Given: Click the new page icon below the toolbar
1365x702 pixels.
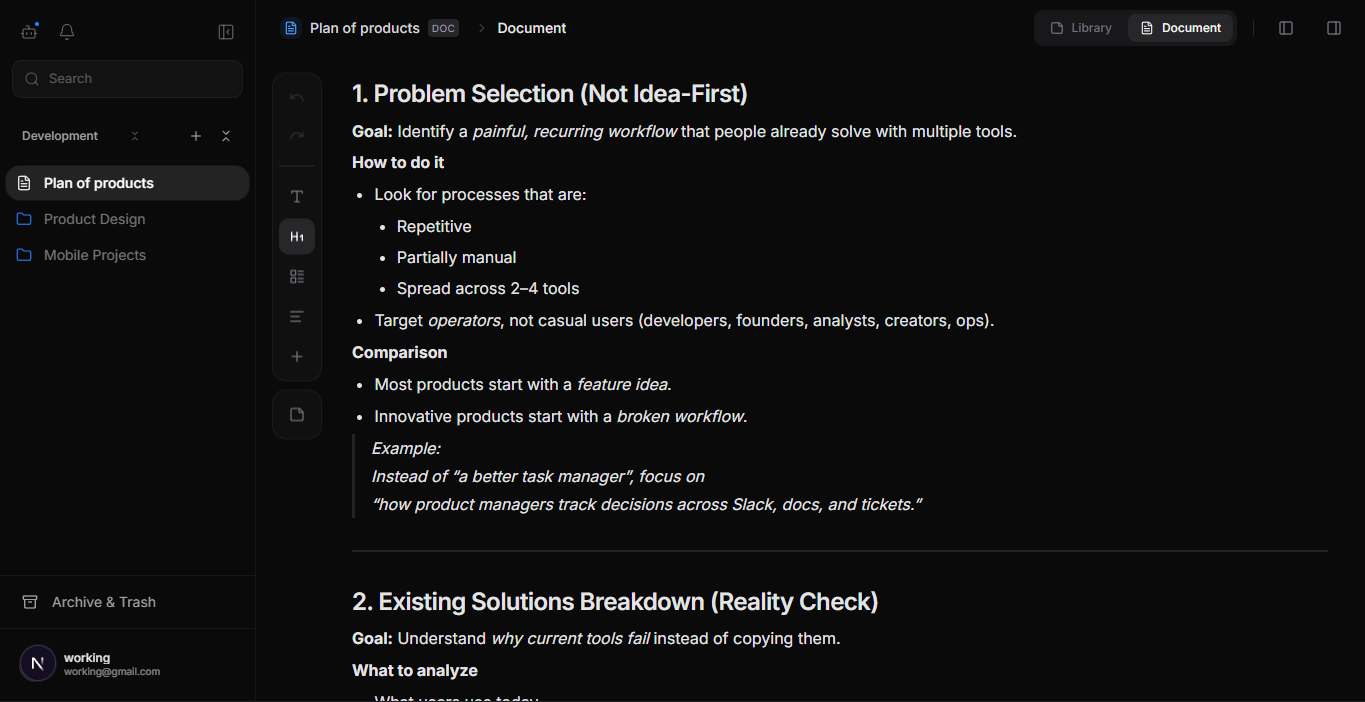Looking at the screenshot, I should (296, 413).
